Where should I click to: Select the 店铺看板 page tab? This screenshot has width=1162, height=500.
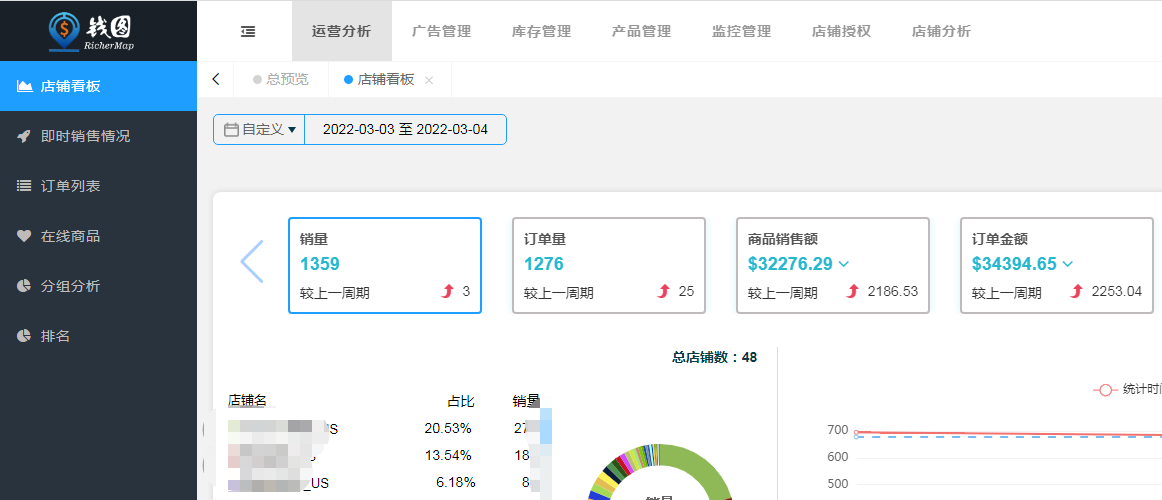coord(386,79)
